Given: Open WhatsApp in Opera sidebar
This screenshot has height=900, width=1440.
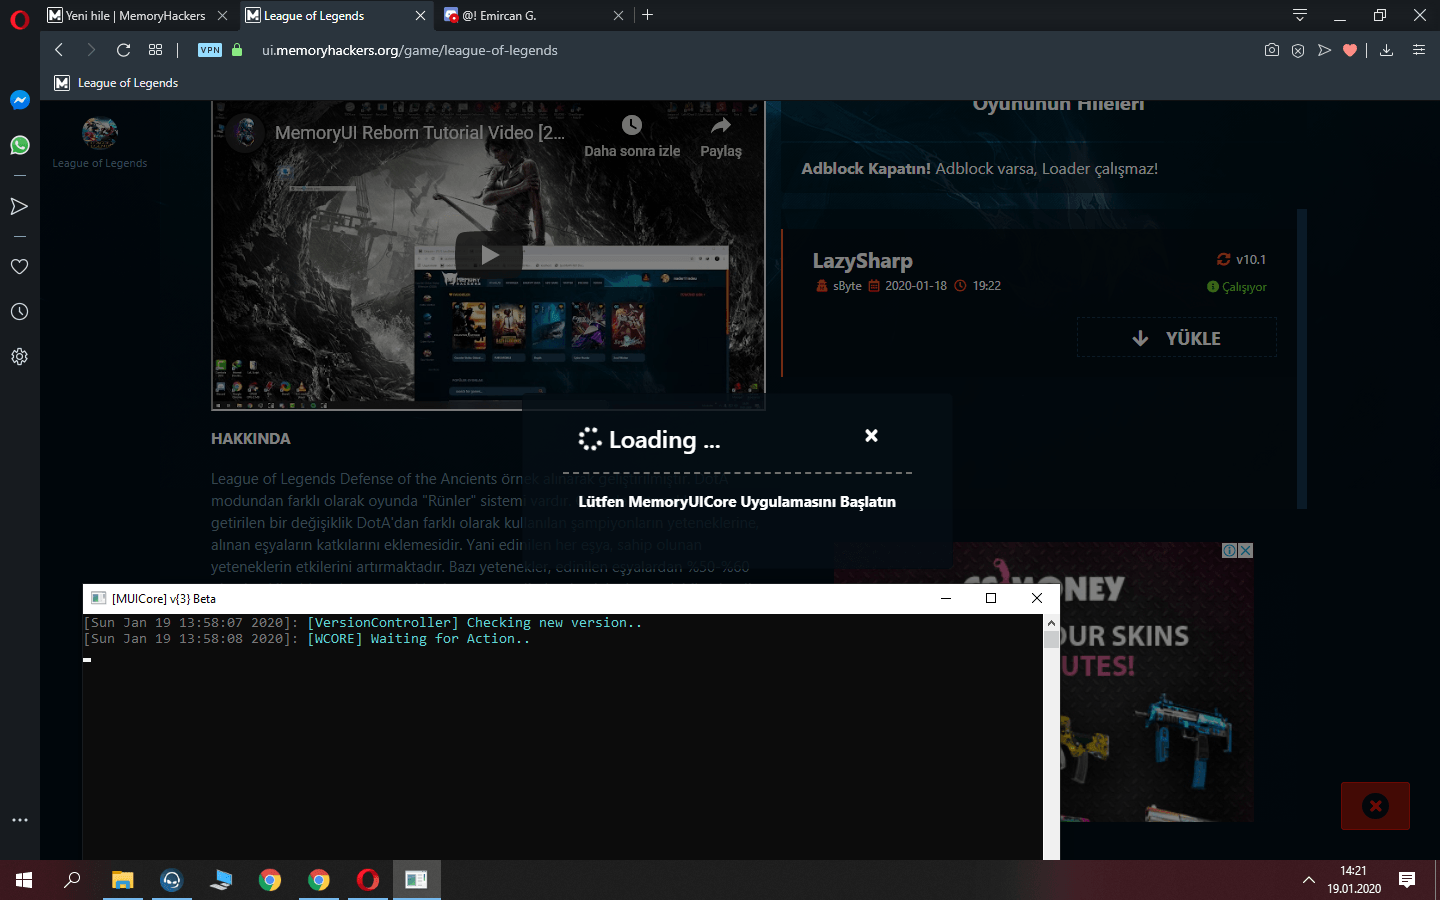Looking at the screenshot, I should [20, 145].
